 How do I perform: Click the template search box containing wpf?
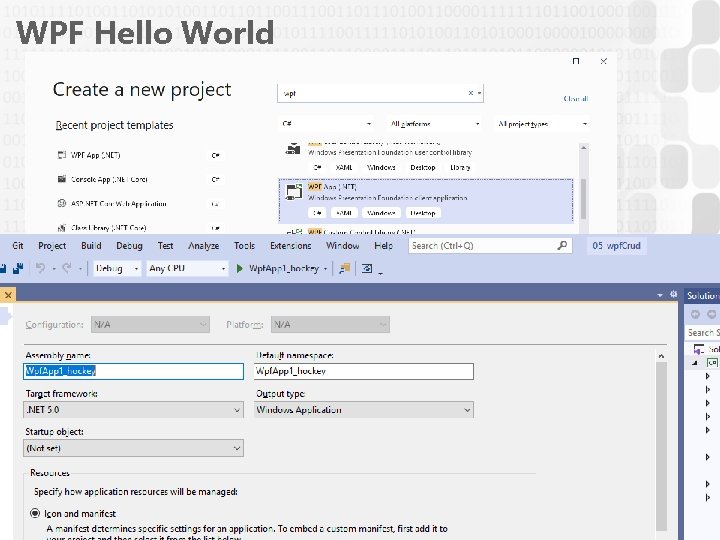[380, 93]
